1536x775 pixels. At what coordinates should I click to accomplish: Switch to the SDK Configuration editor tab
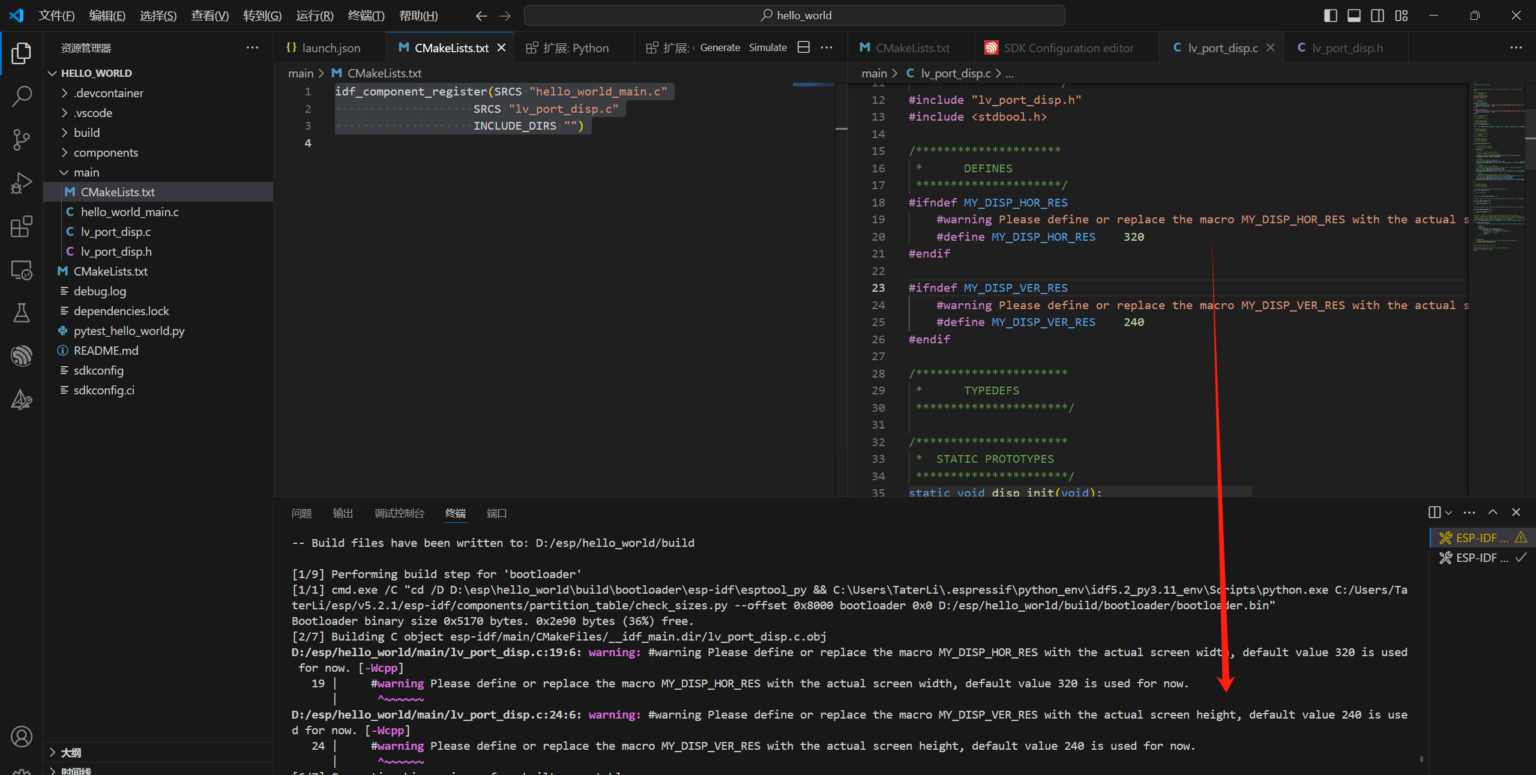tap(1068, 48)
